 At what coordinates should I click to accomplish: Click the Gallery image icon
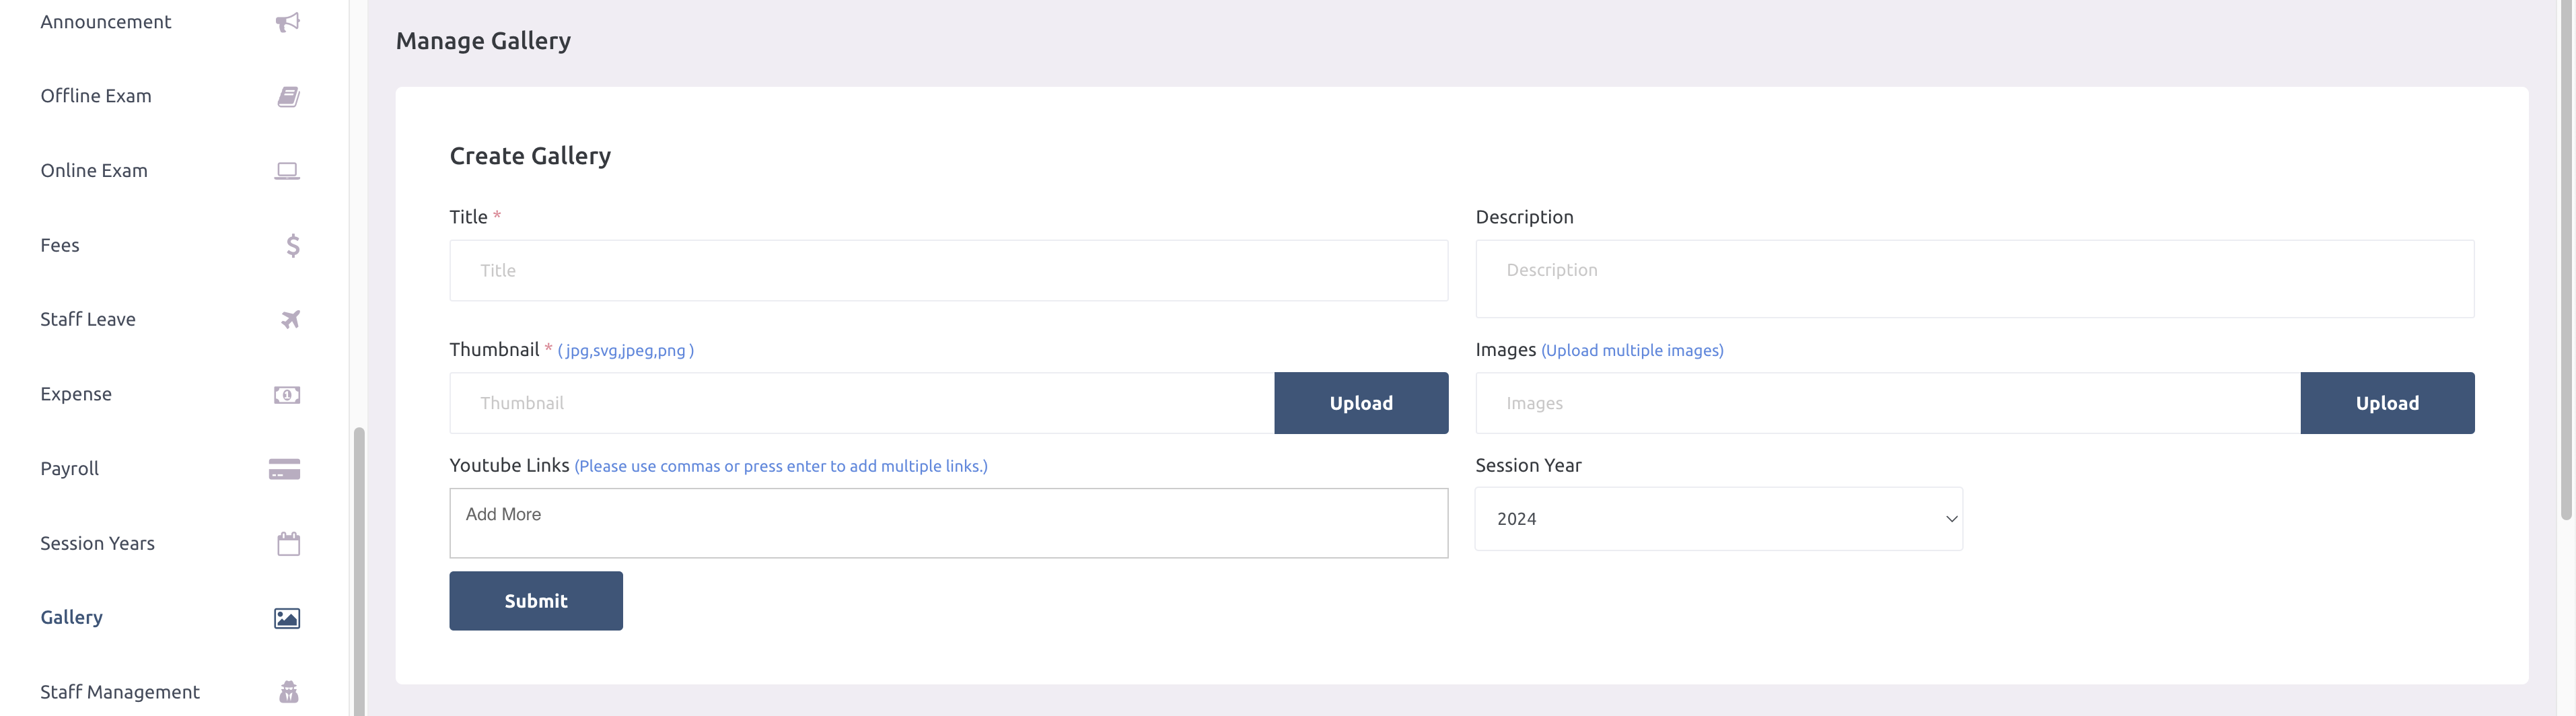(x=287, y=618)
